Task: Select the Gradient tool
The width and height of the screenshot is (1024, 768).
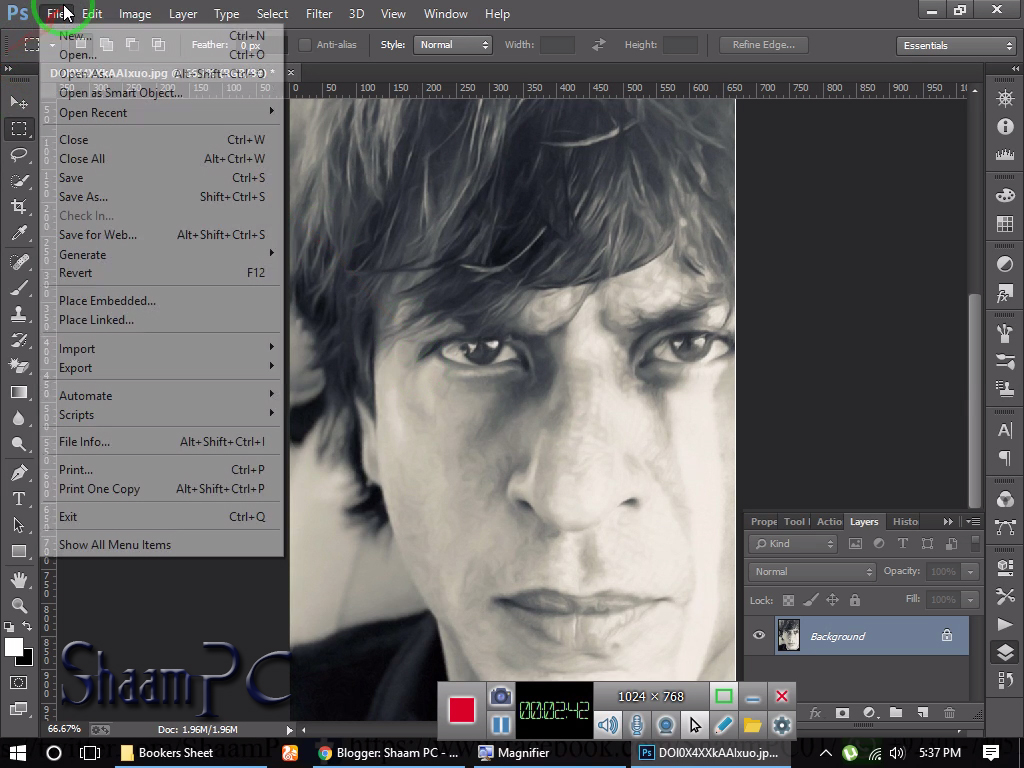Action: (19, 392)
